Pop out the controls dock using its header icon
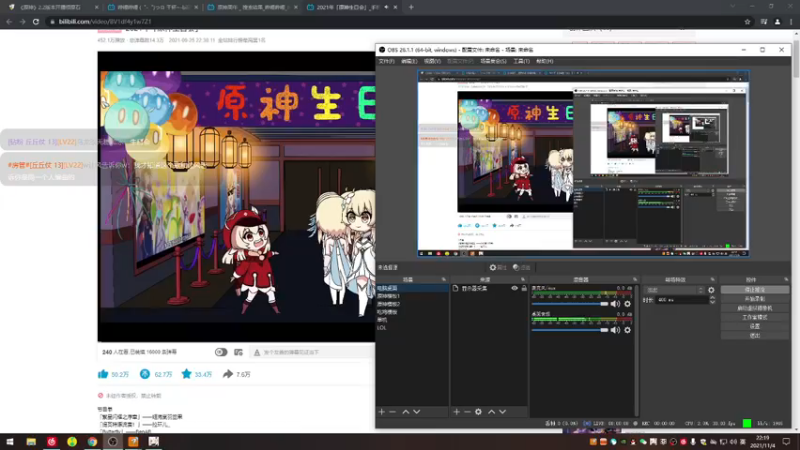The height and width of the screenshot is (450, 800). click(786, 280)
